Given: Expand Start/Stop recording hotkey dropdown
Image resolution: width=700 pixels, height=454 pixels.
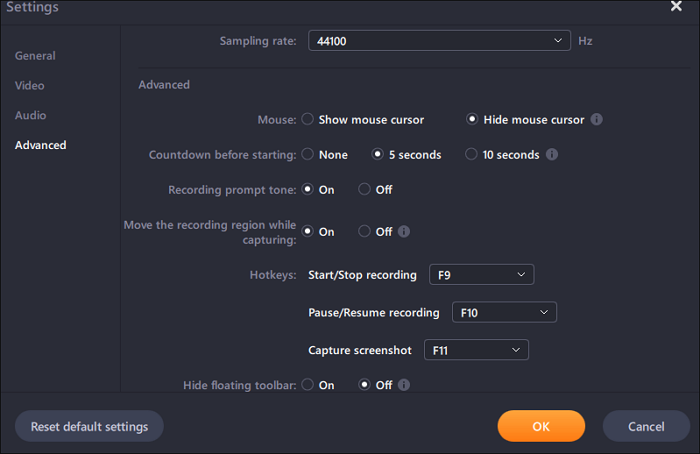Looking at the screenshot, I should 481,275.
